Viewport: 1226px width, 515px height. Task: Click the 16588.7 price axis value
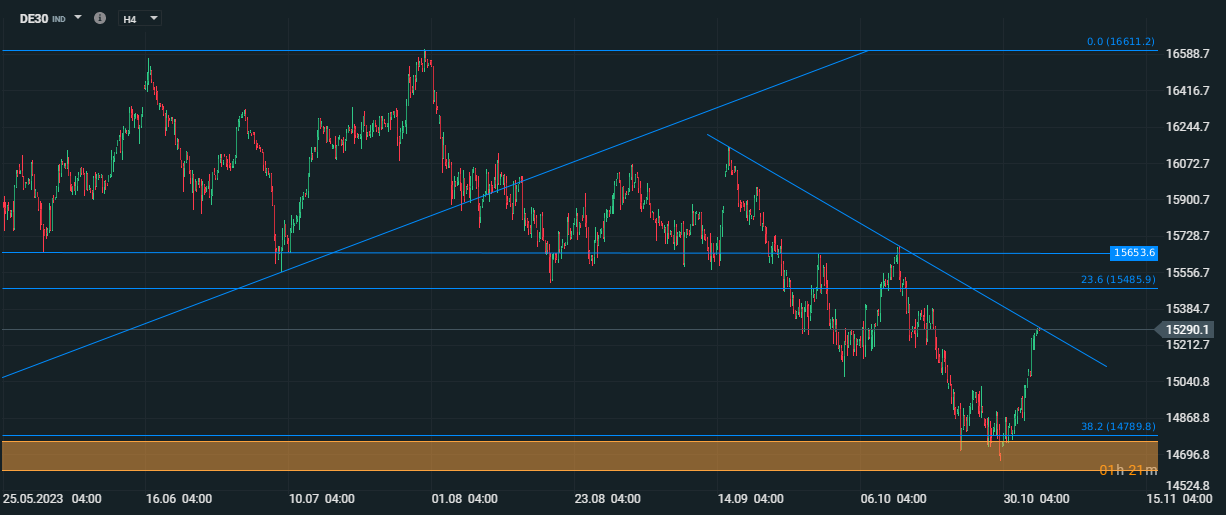pyautogui.click(x=1188, y=54)
